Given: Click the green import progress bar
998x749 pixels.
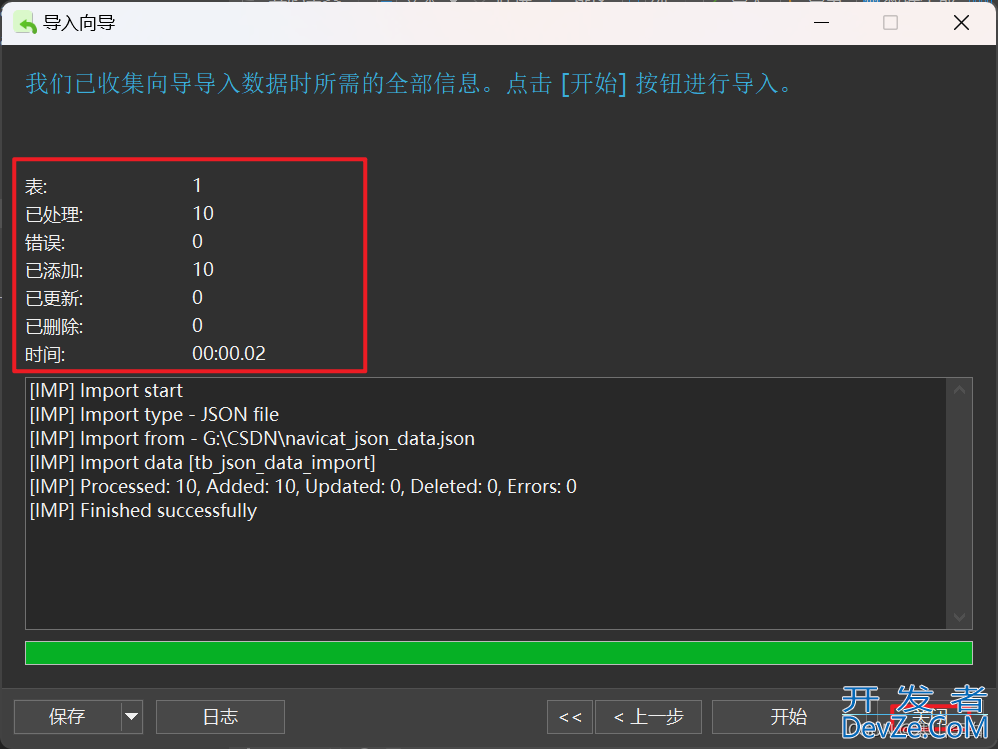Looking at the screenshot, I should point(499,653).
